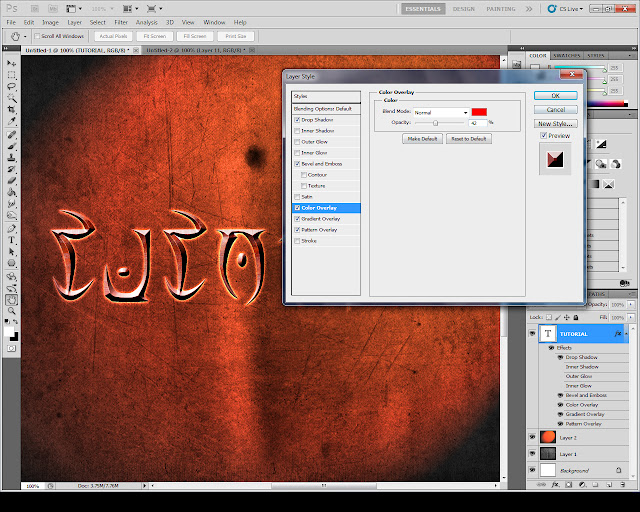Open Arrange Documents dropdown in top bar
This screenshot has height=512, width=640.
click(131, 8)
